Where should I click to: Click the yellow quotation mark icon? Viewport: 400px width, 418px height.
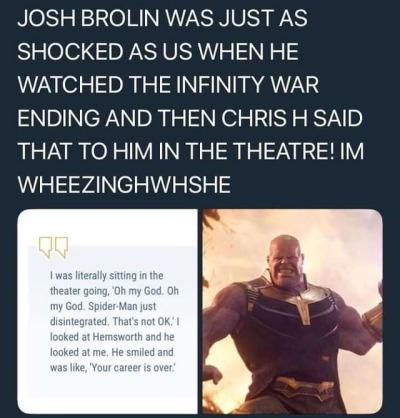tap(53, 247)
